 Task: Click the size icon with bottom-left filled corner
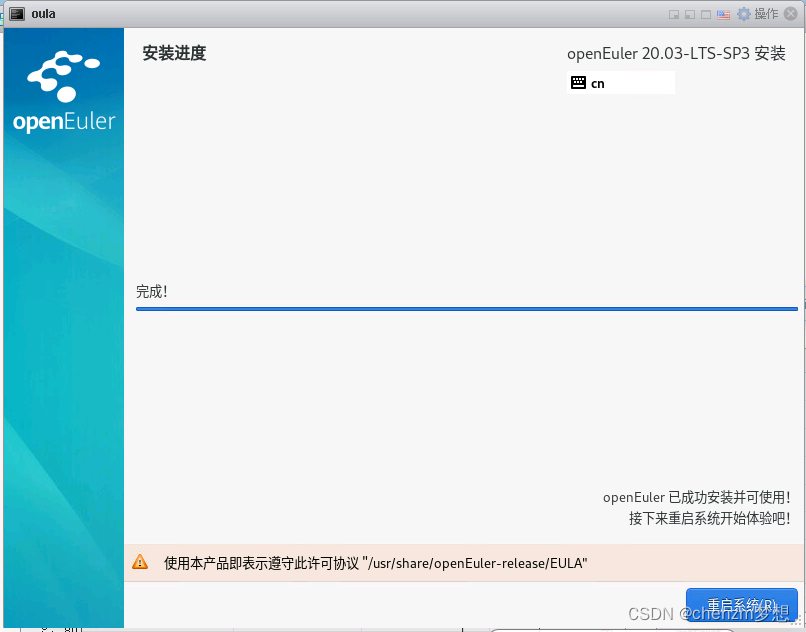690,14
